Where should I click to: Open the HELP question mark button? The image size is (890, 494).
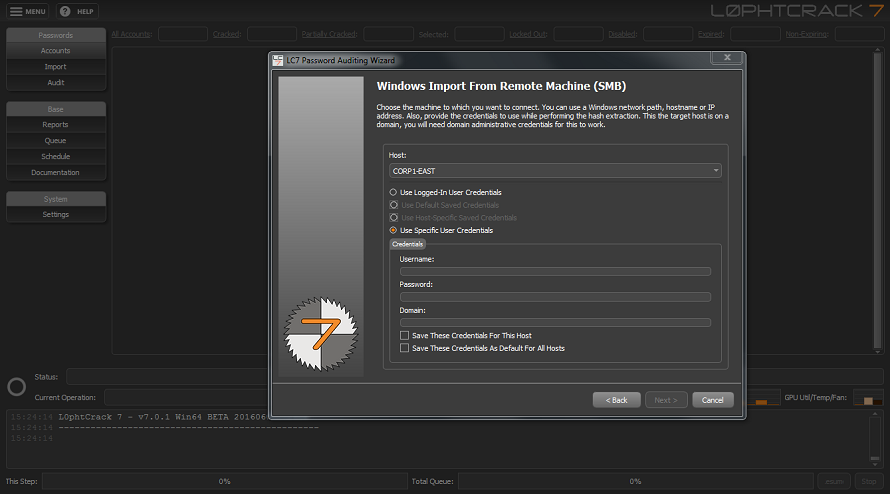(x=77, y=11)
